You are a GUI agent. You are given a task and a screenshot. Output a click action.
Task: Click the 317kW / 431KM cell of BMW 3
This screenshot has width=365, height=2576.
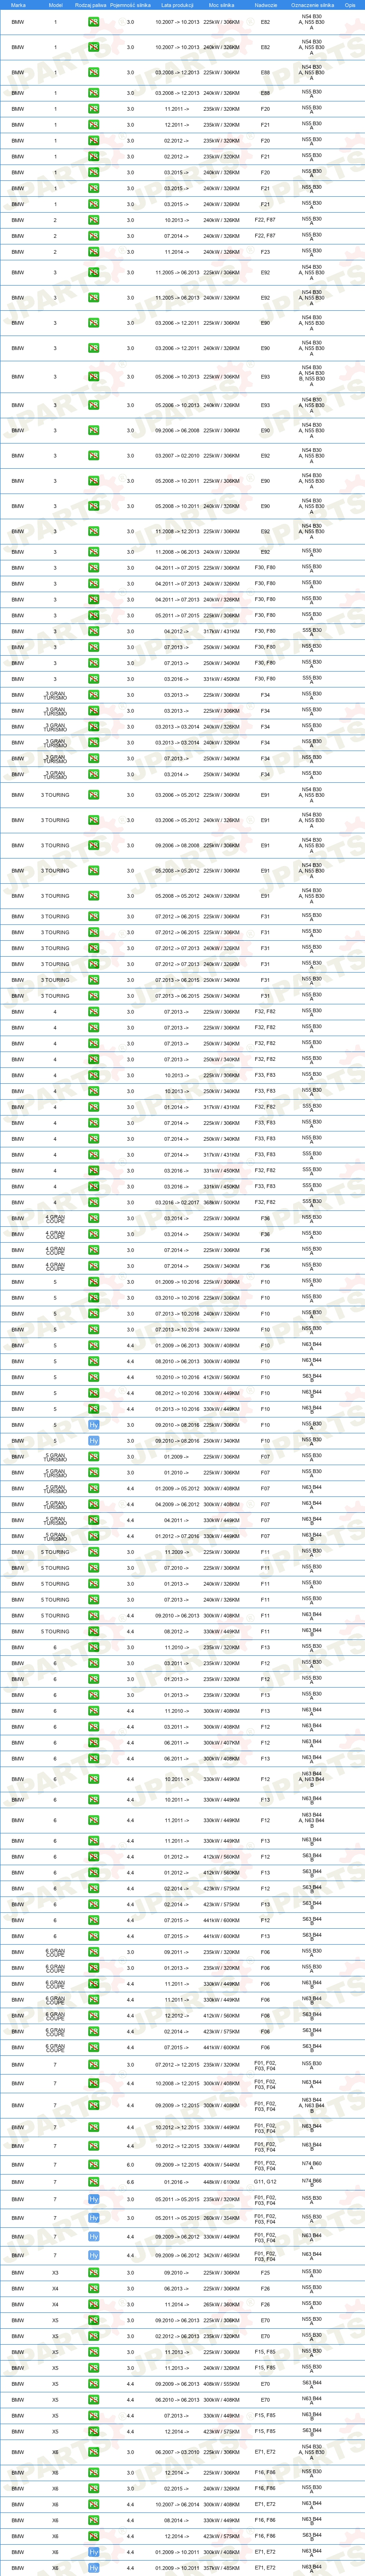coord(221,631)
